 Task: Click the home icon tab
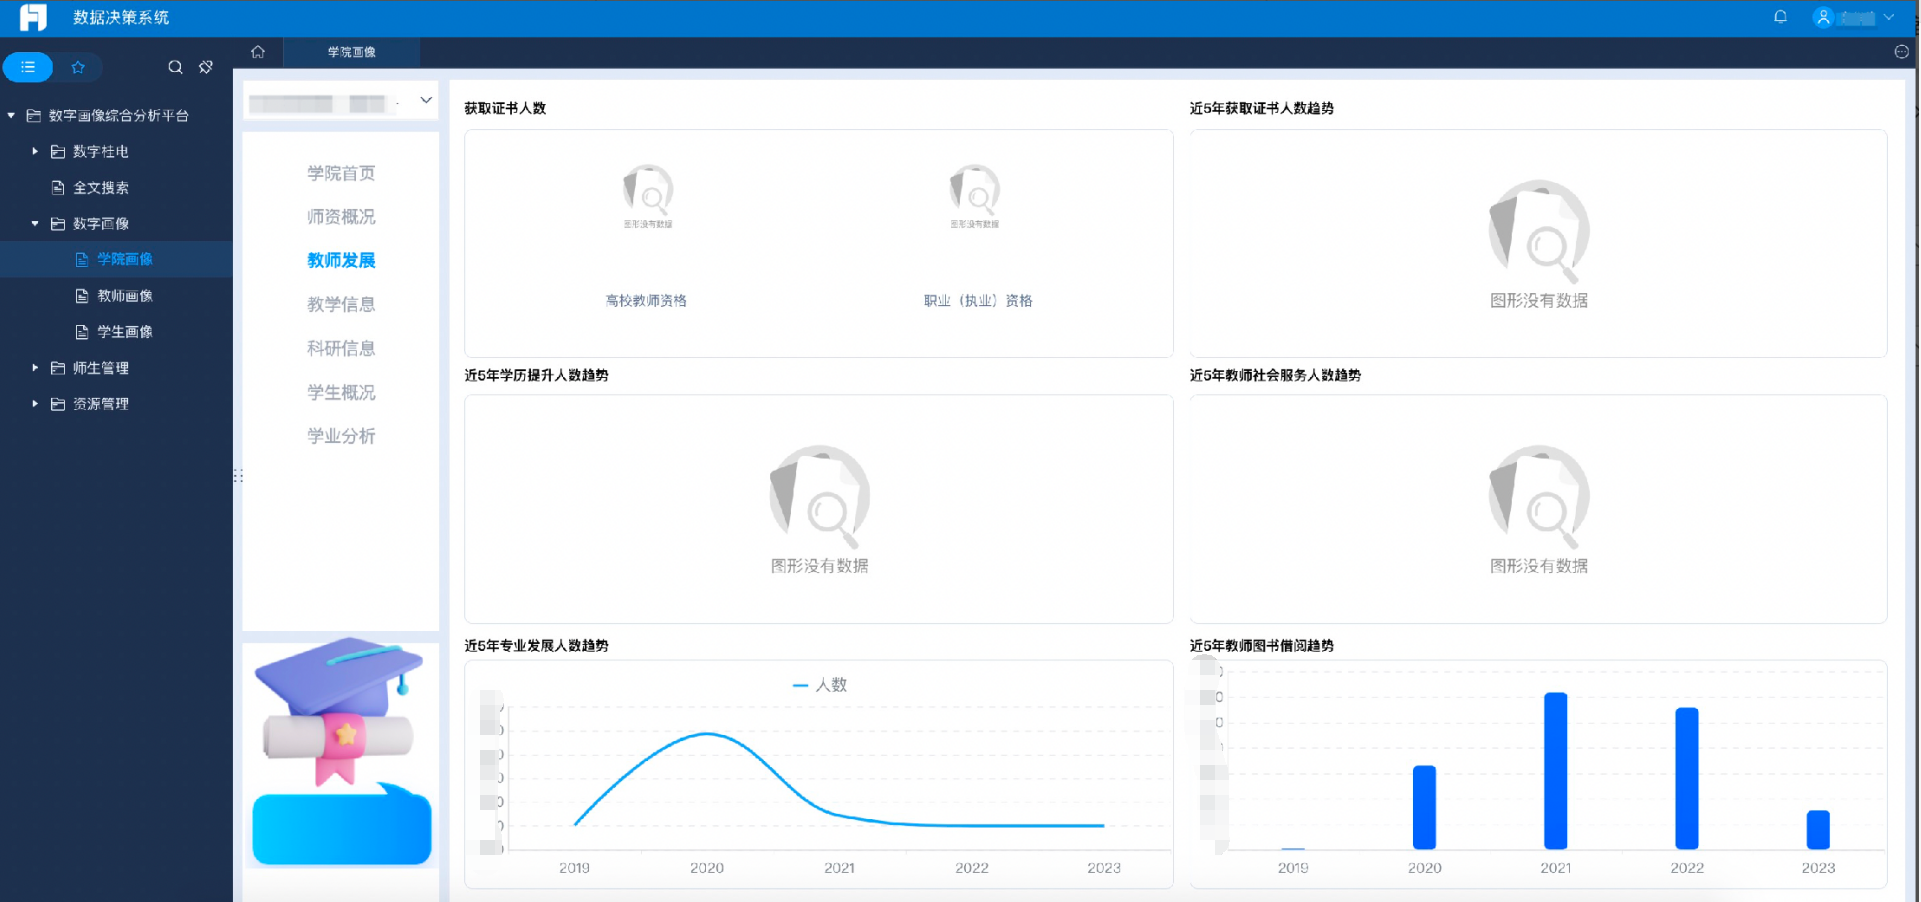pyautogui.click(x=258, y=52)
